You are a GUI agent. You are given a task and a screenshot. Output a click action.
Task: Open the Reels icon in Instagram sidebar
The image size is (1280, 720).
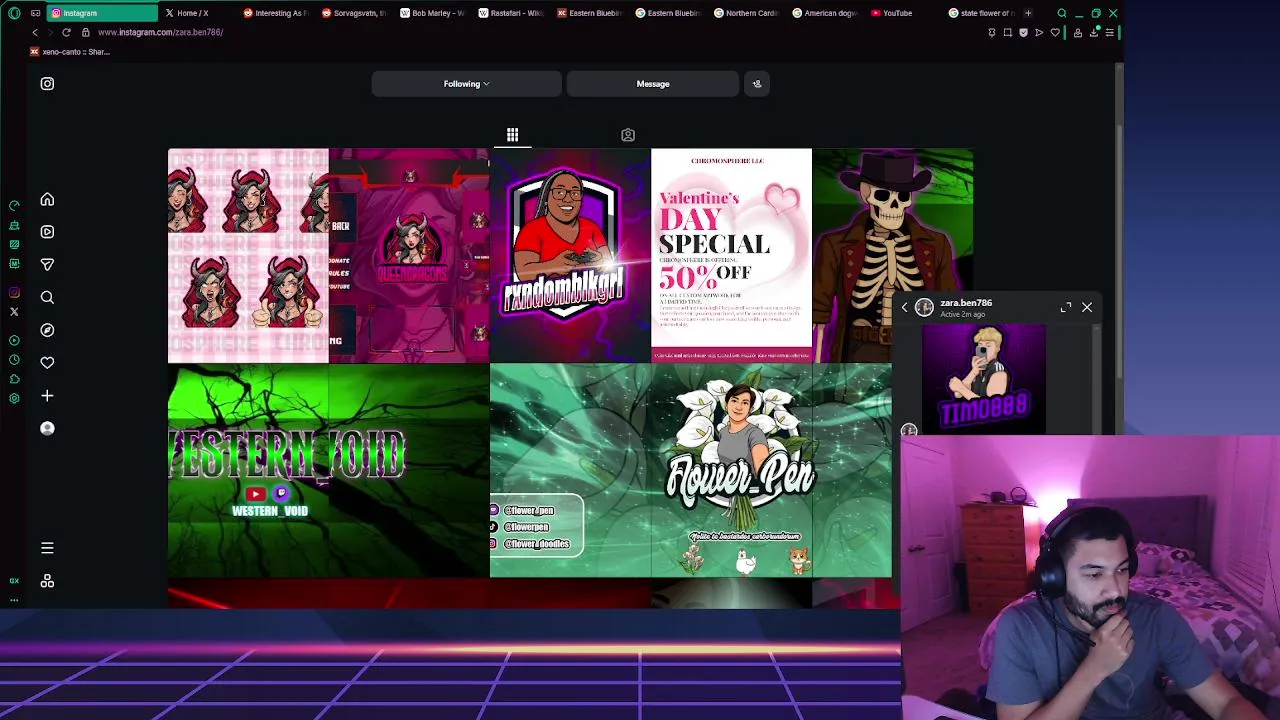pyautogui.click(x=47, y=232)
